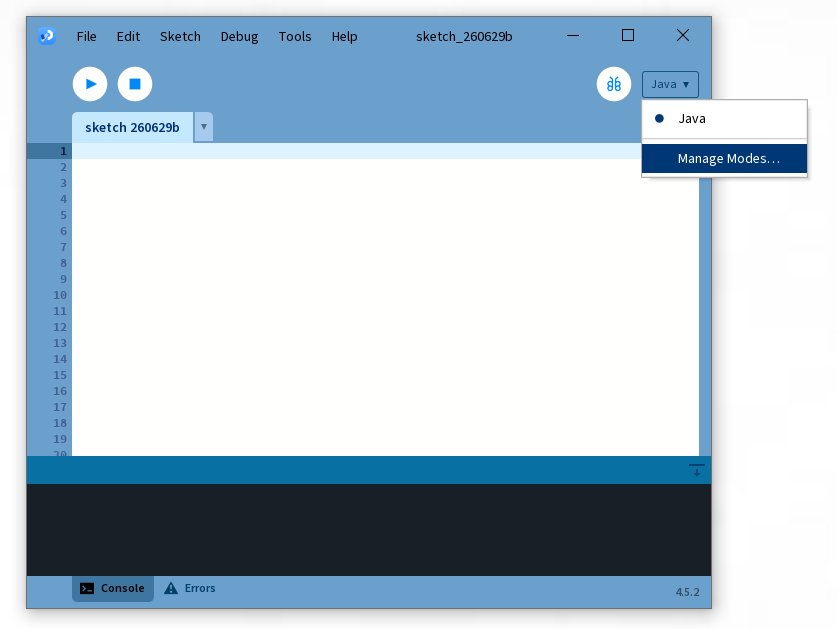
Task: Switch to the Console panel
Action: pyautogui.click(x=113, y=588)
